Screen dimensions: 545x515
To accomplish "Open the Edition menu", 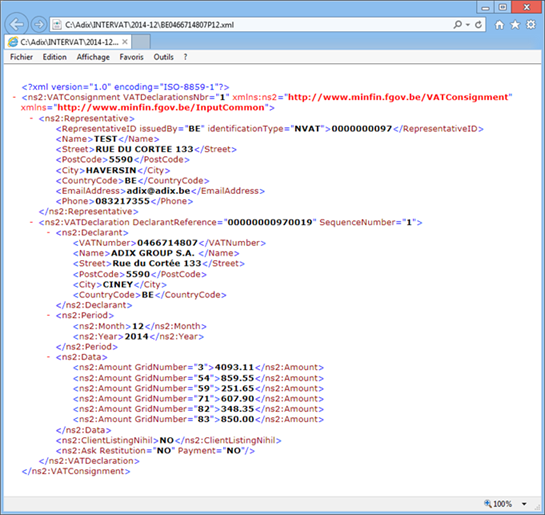I will [x=55, y=57].
